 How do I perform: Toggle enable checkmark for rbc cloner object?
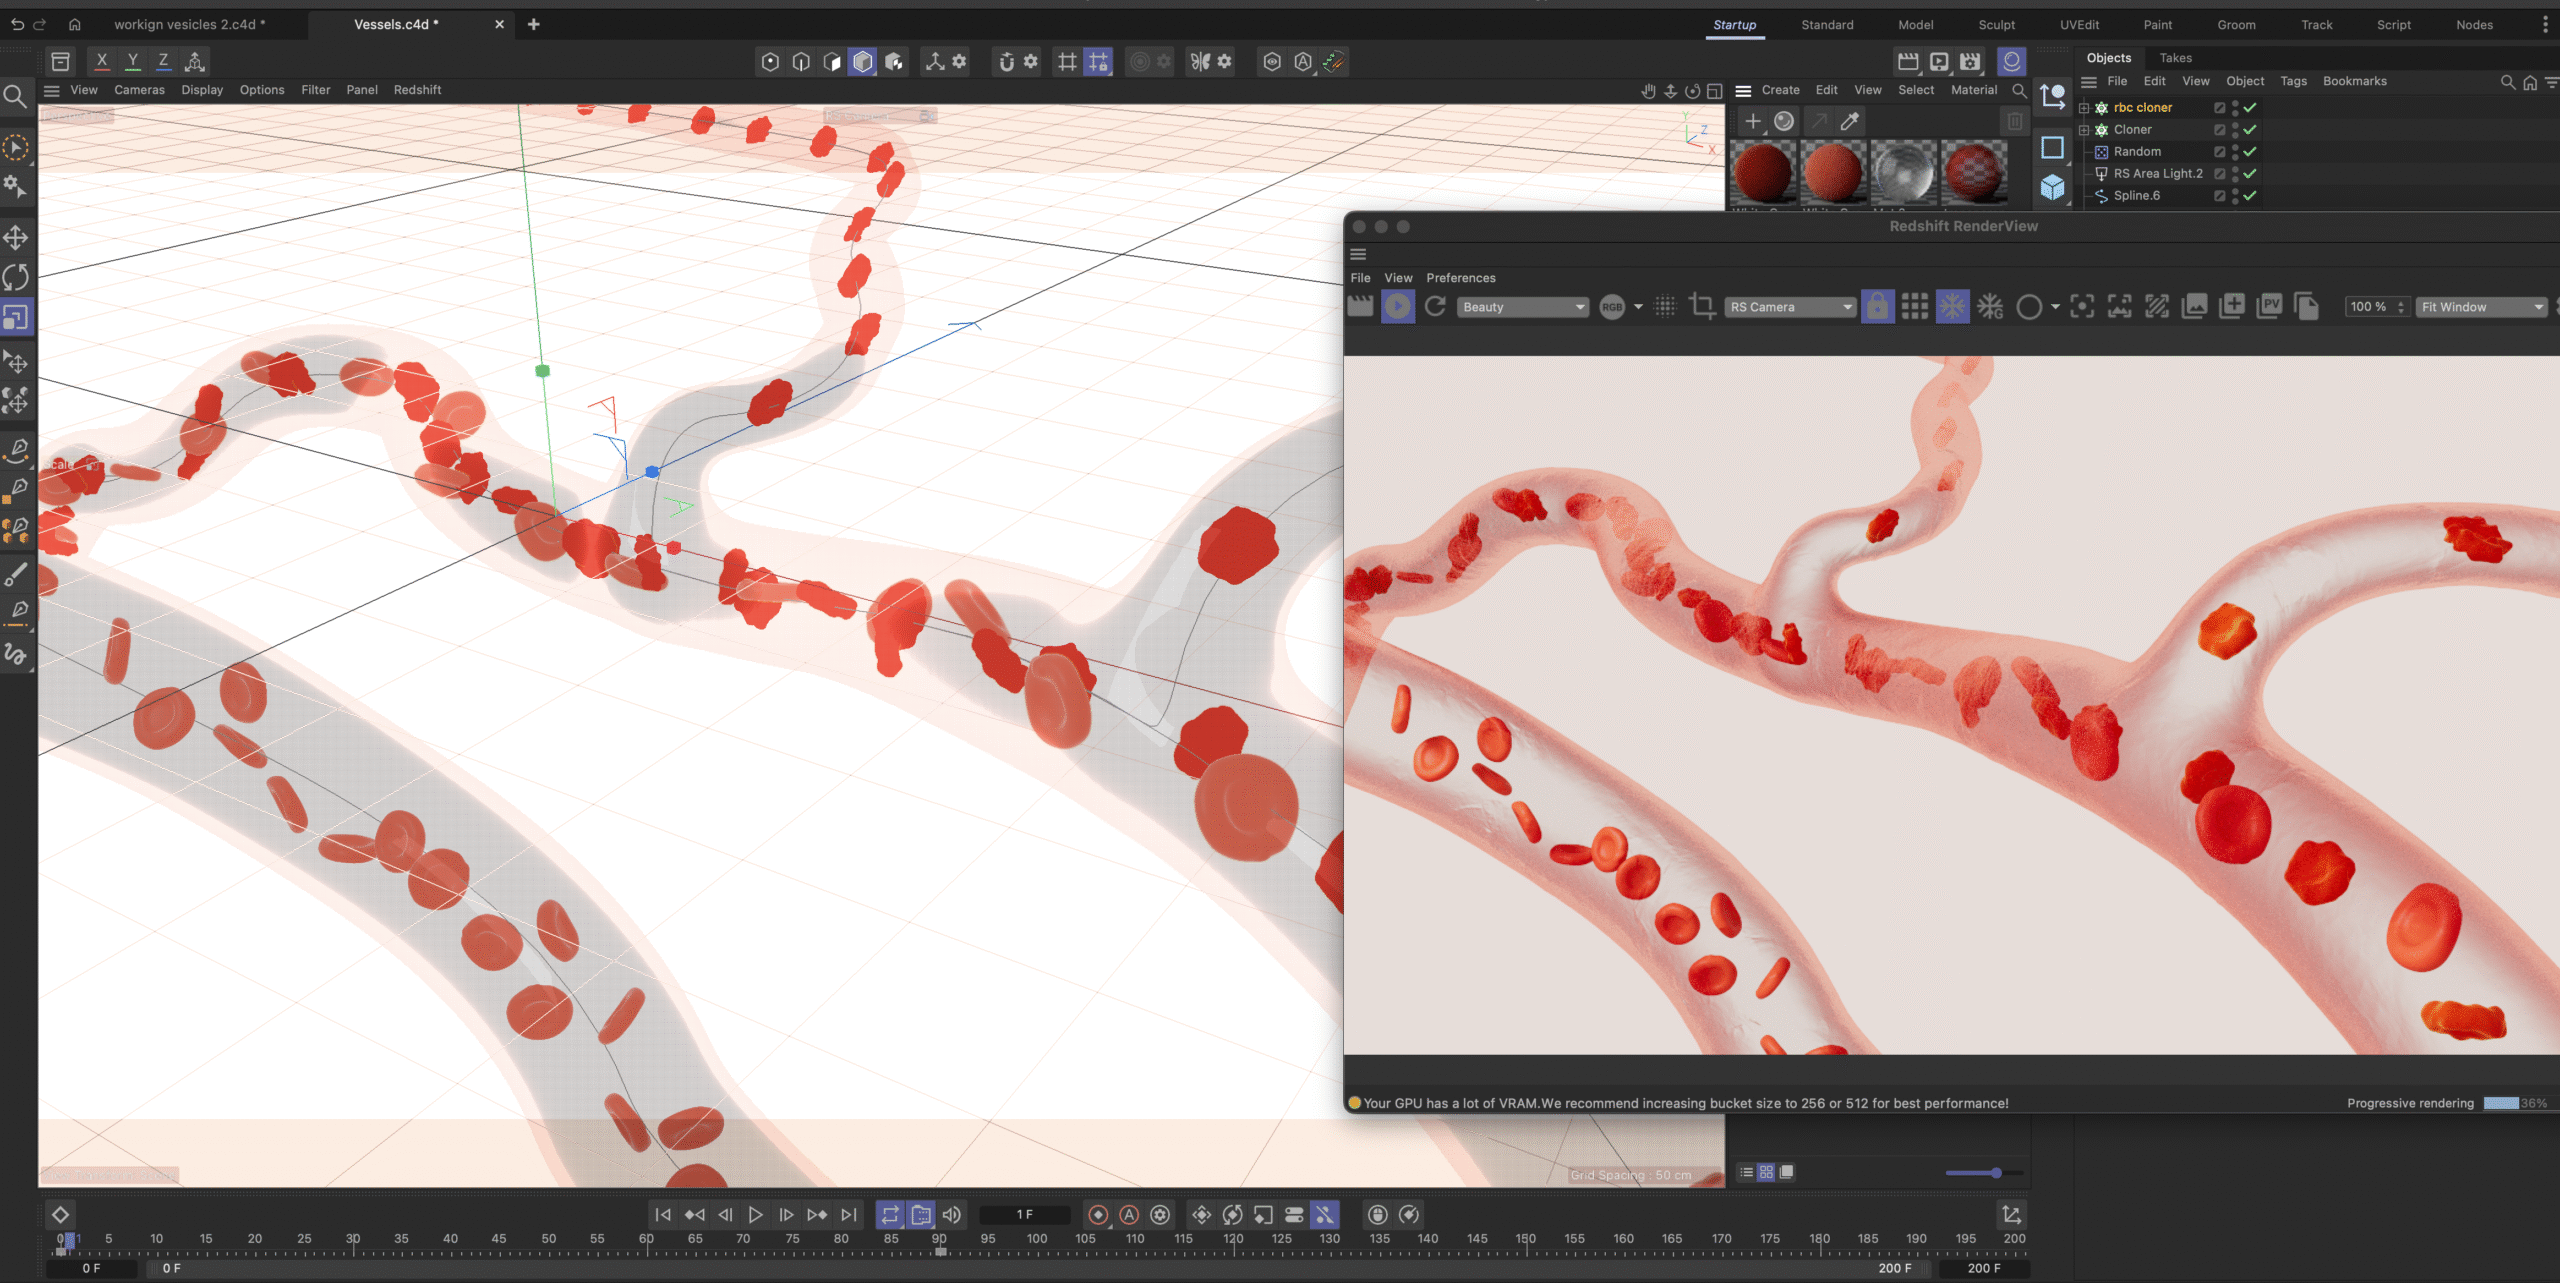point(2250,108)
